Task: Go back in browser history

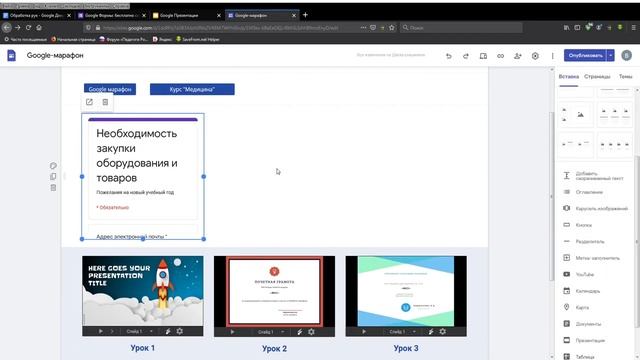Action: click(7, 28)
